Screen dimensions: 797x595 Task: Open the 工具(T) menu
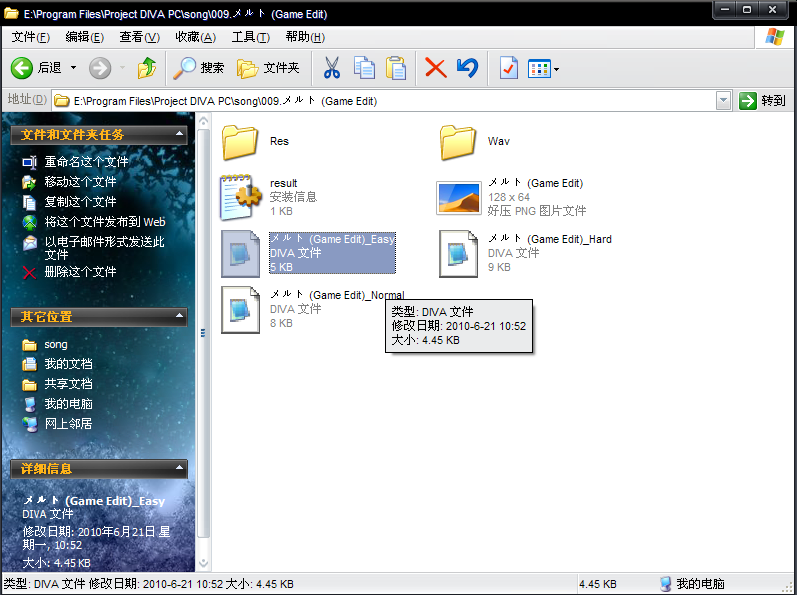click(251, 37)
